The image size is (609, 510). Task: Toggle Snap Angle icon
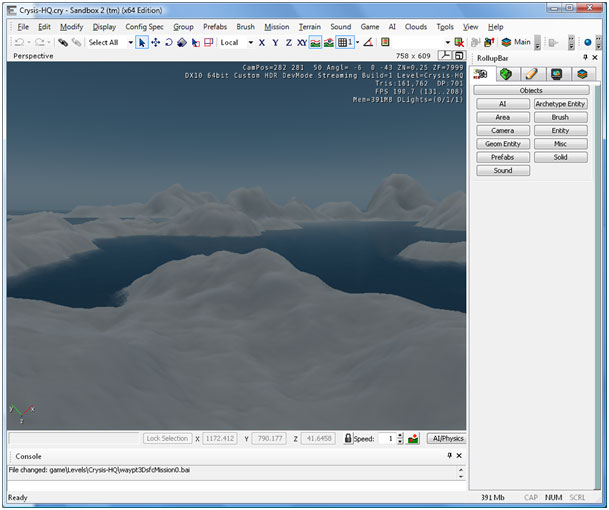(x=368, y=42)
